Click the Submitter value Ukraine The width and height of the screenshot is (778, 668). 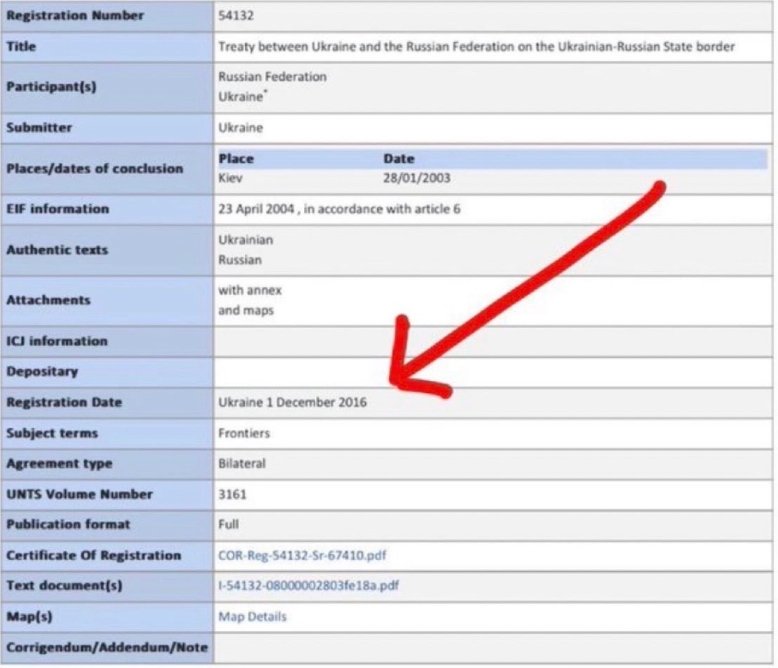[x=241, y=128]
